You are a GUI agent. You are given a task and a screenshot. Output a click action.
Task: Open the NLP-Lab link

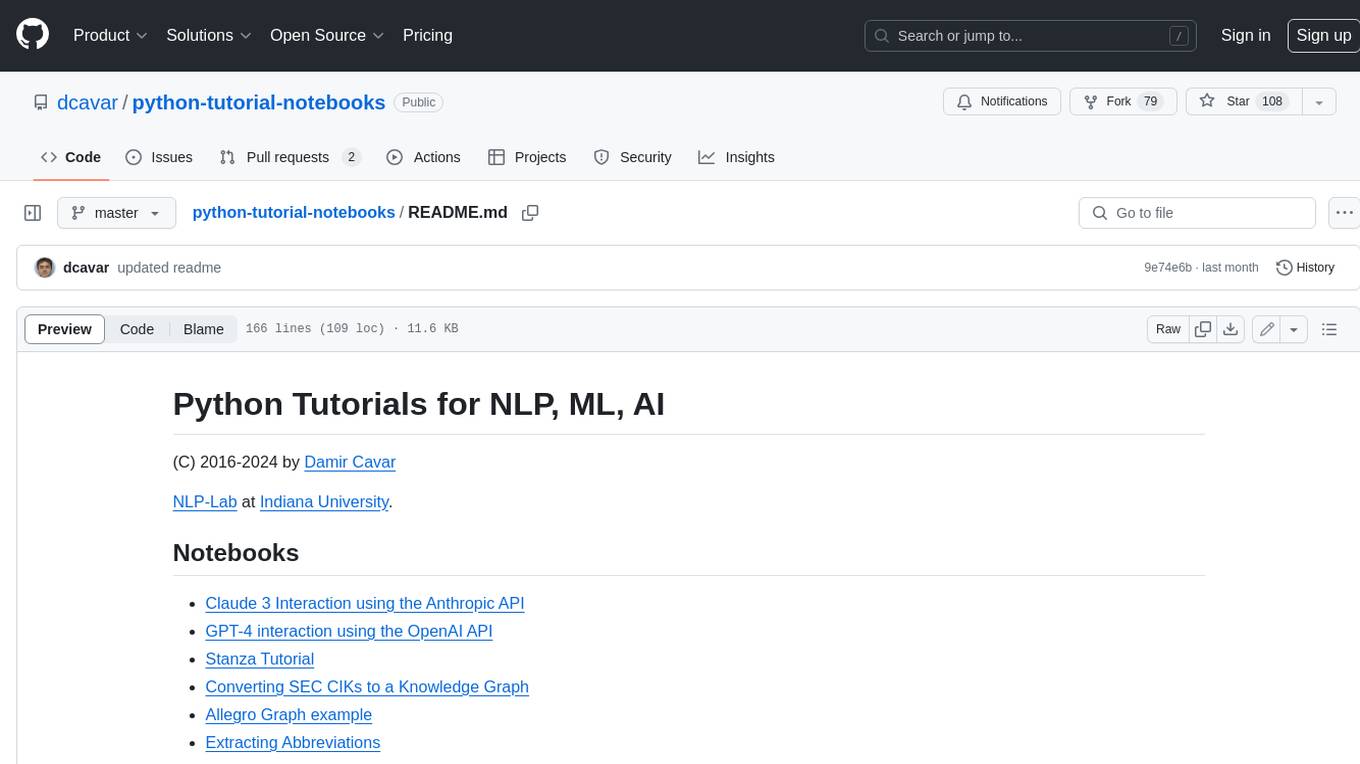pos(205,501)
